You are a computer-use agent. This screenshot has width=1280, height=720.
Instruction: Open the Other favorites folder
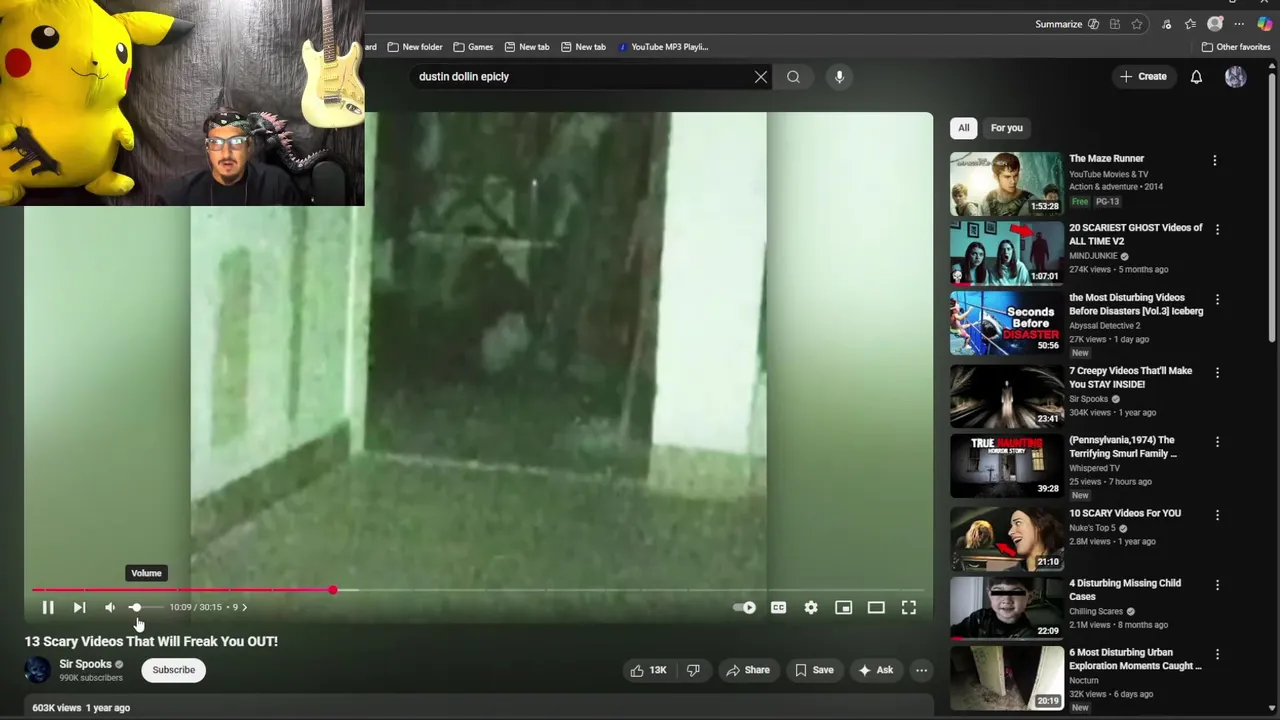pyautogui.click(x=1235, y=47)
